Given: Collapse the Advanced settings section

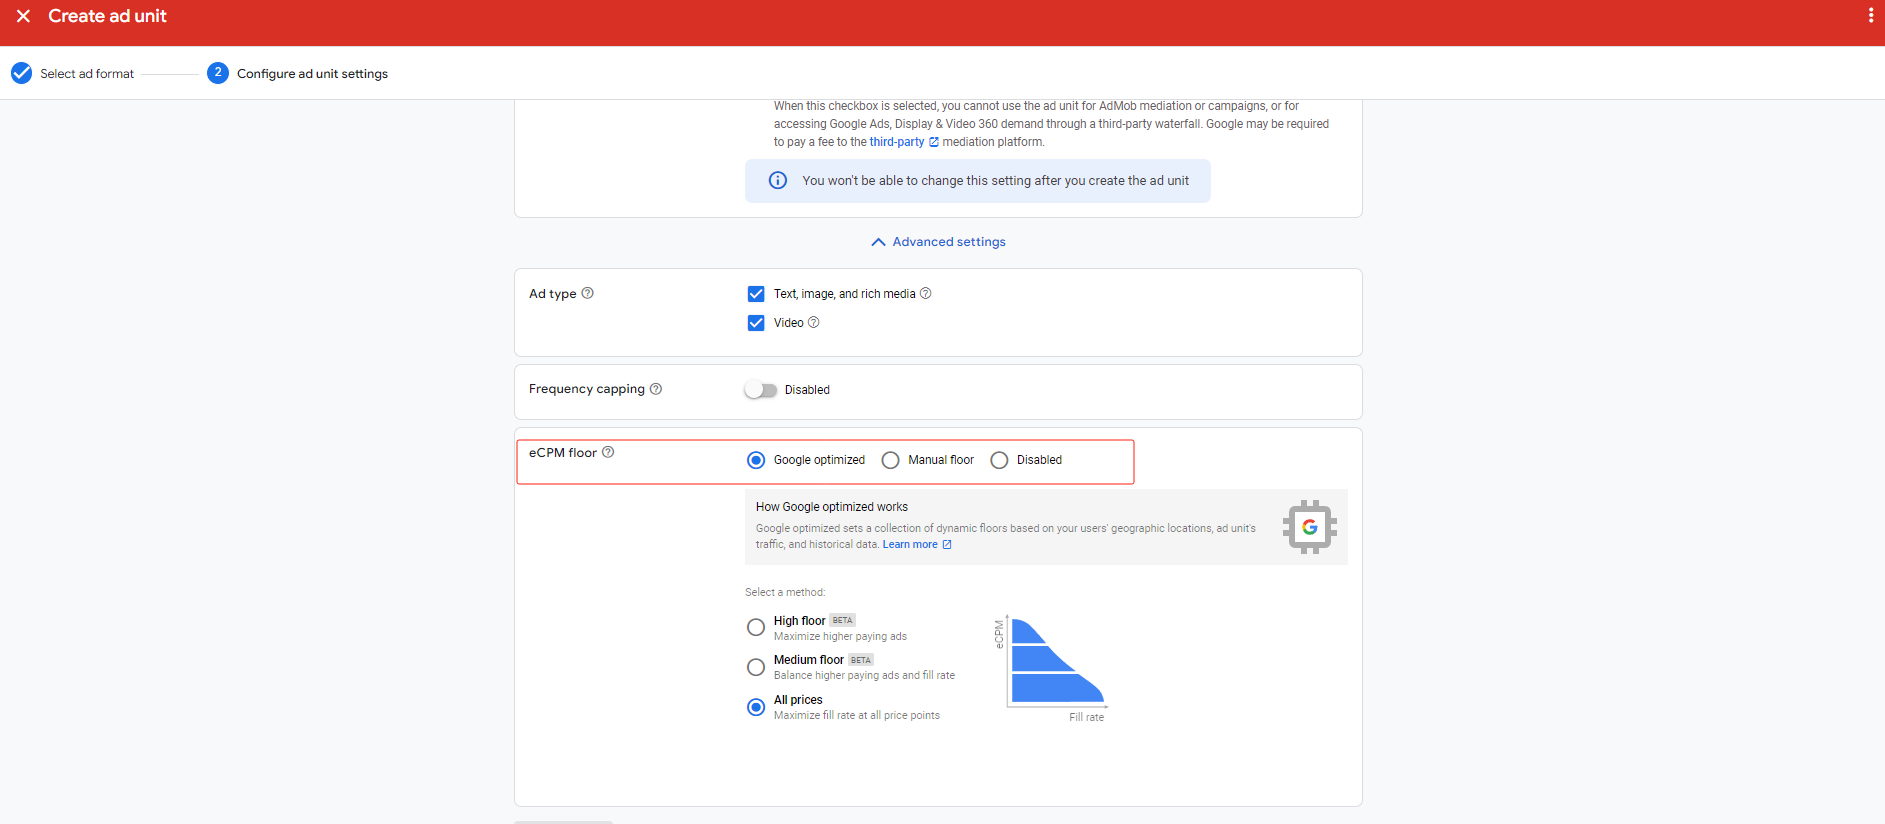Looking at the screenshot, I should coord(938,242).
